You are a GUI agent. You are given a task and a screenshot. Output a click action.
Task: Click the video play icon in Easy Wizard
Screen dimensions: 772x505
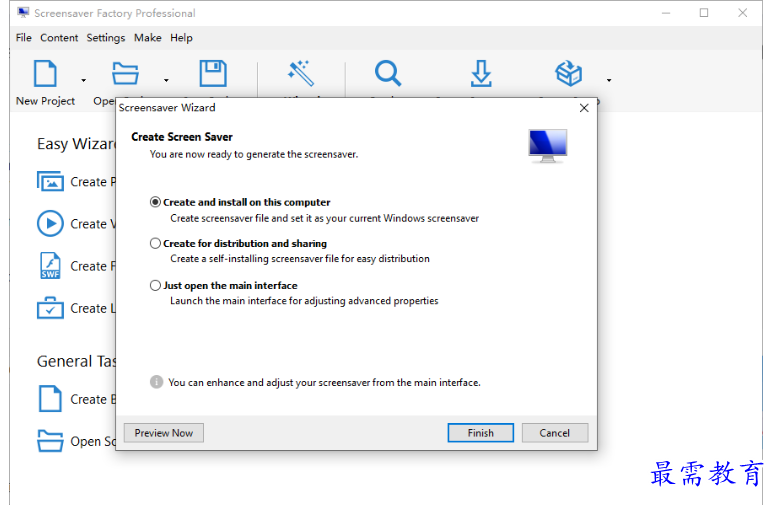pos(50,223)
